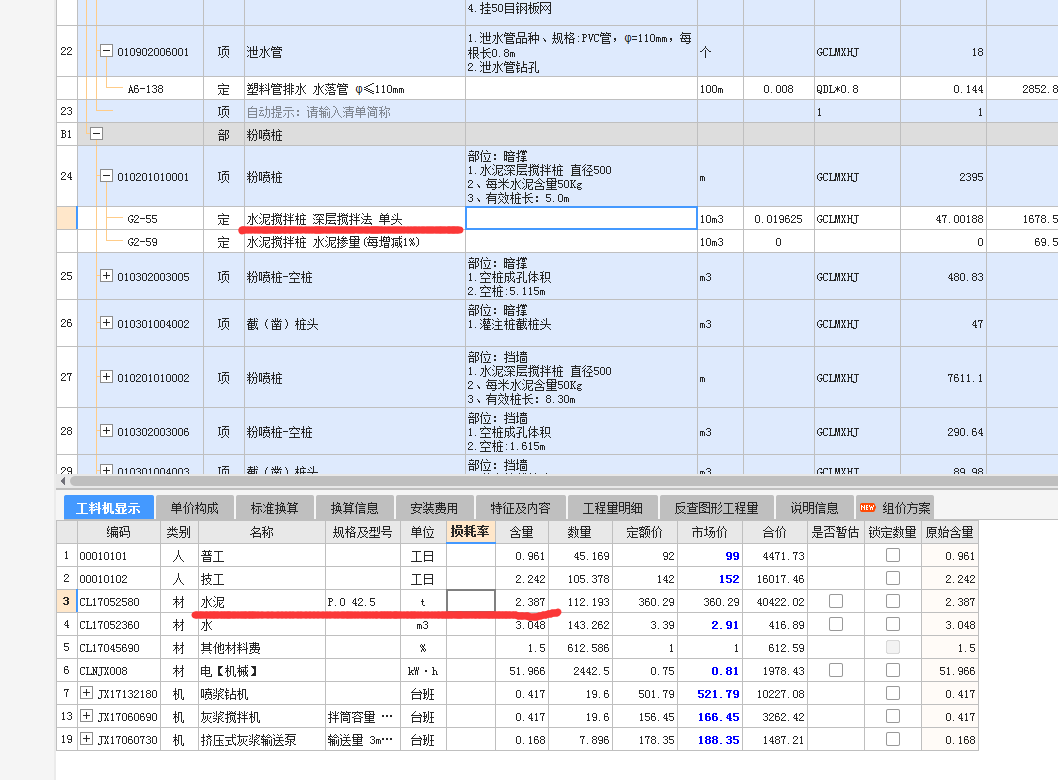Open the 工程量明细 tab
The height and width of the screenshot is (780, 1058).
pyautogui.click(x=612, y=508)
